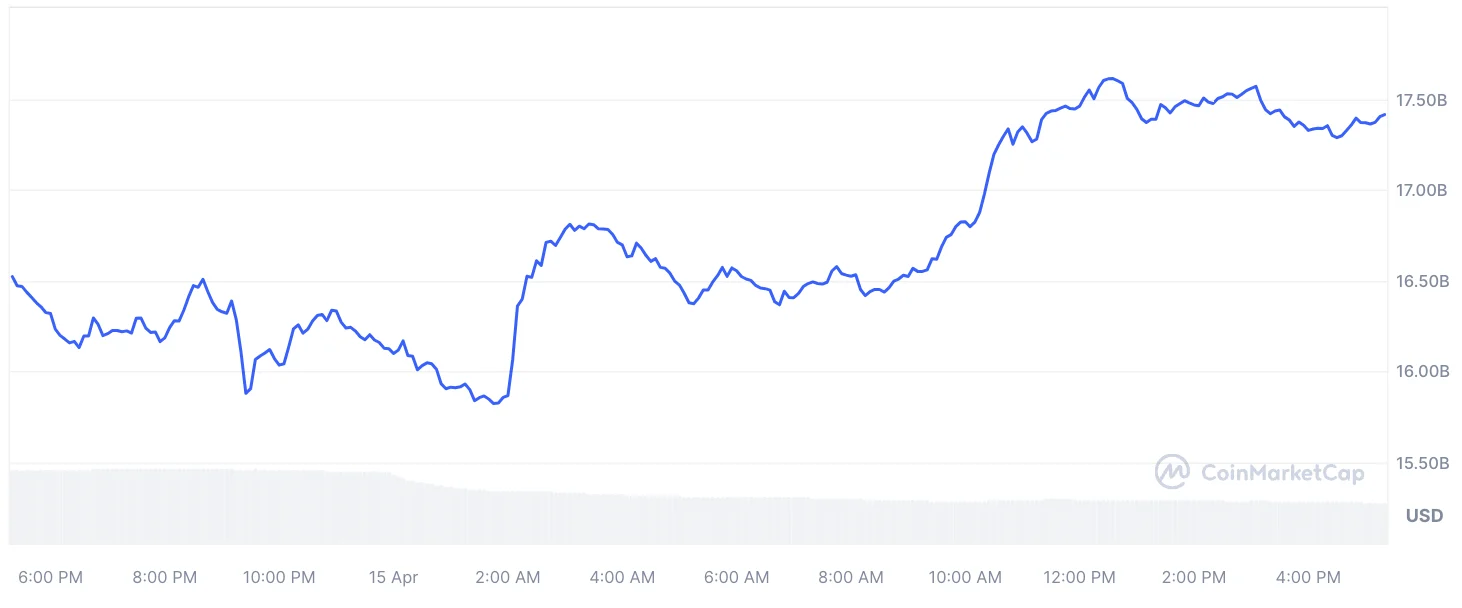Select the 15 Apr date label
The image size is (1462, 608).
pyautogui.click(x=393, y=577)
